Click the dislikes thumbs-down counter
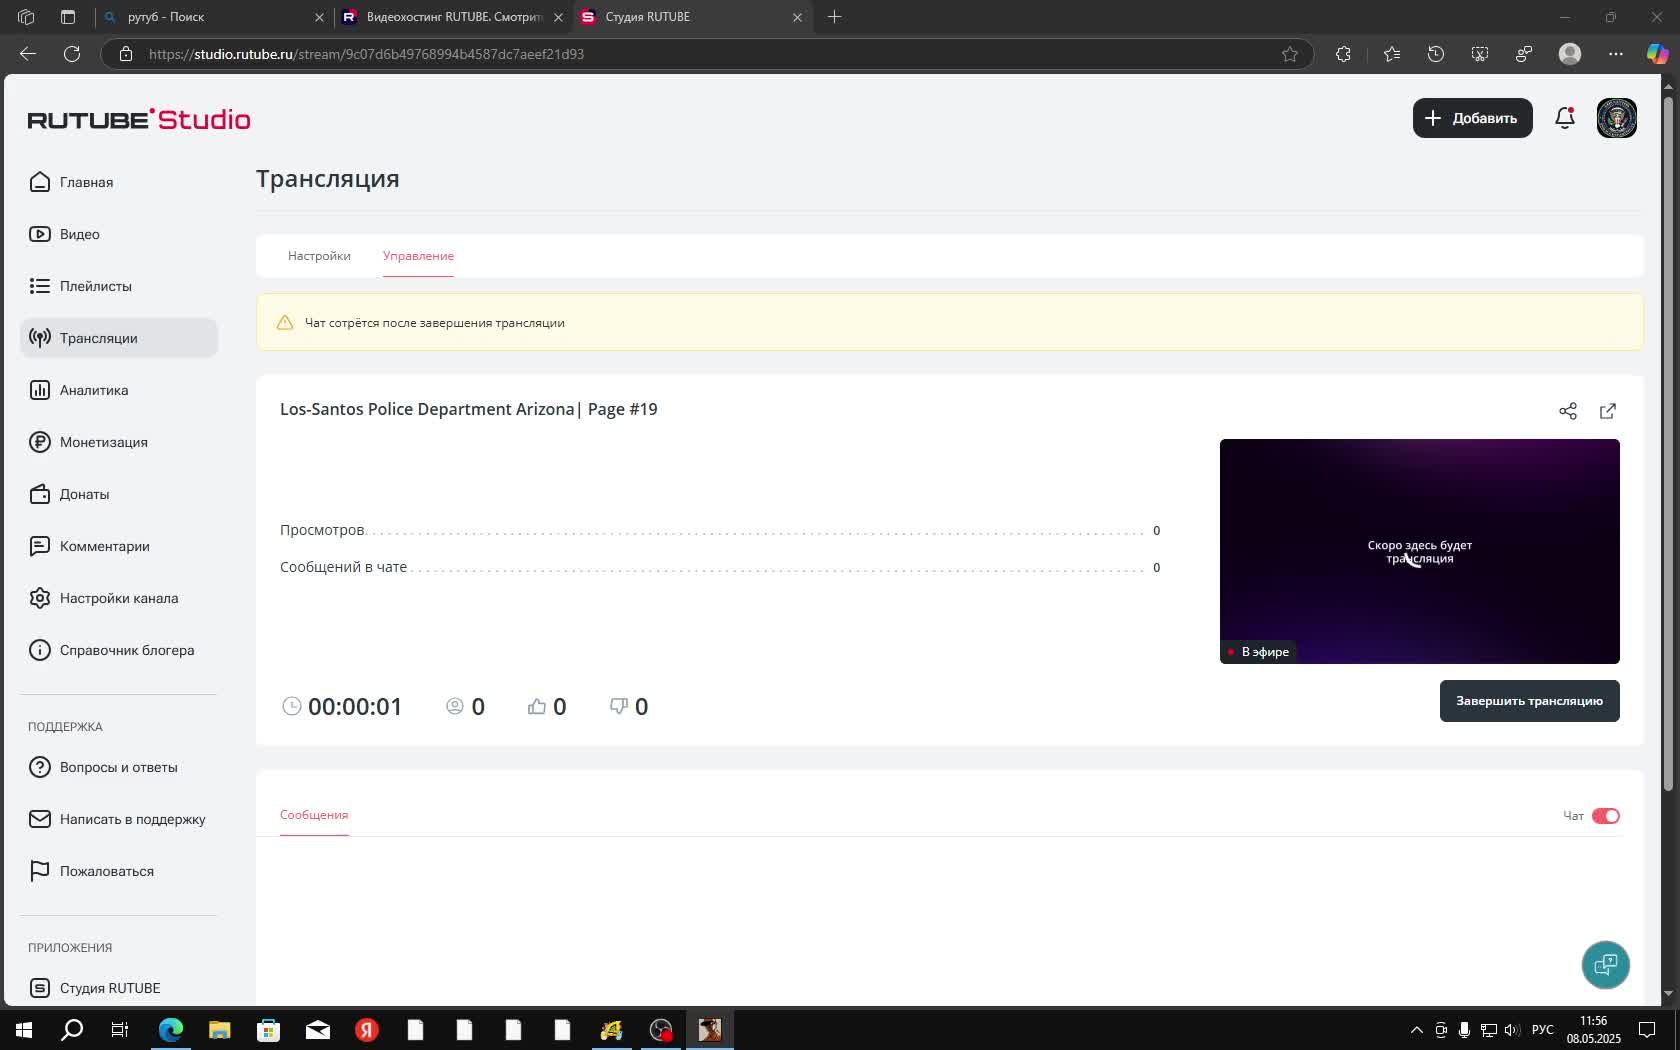 (629, 707)
